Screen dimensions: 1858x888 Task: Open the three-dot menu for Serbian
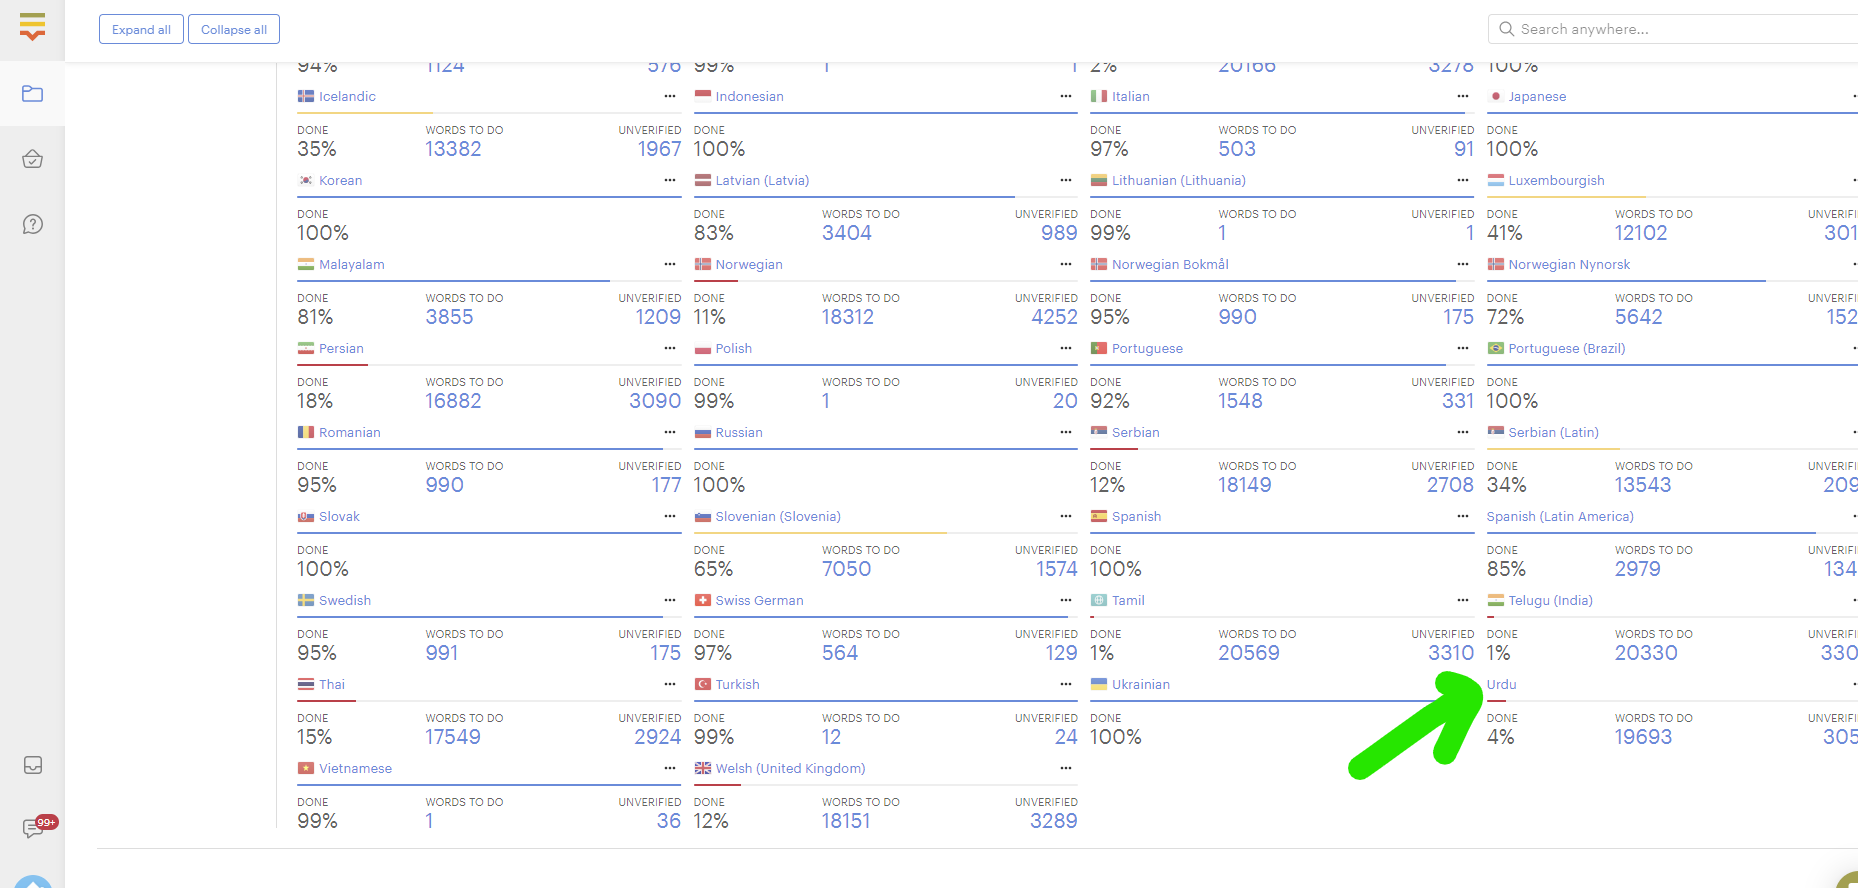click(1462, 433)
